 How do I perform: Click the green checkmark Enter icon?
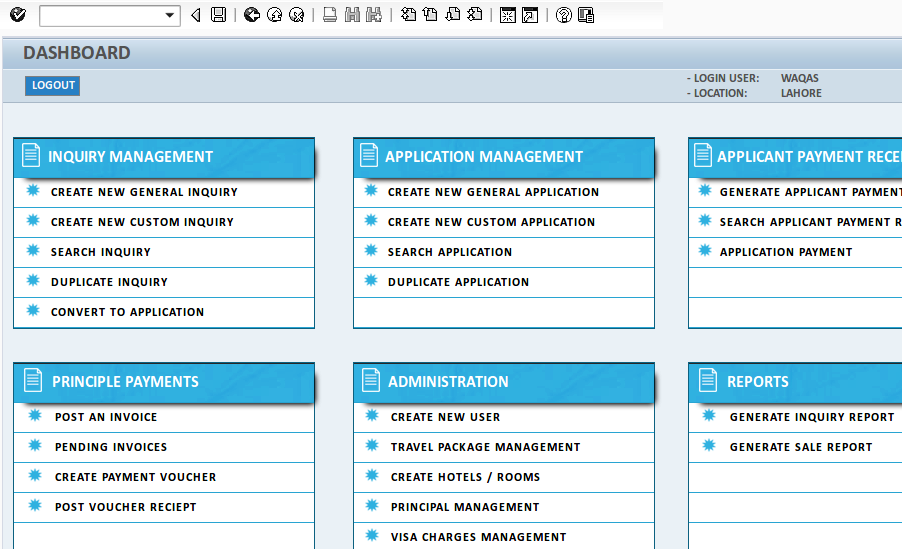[x=17, y=15]
